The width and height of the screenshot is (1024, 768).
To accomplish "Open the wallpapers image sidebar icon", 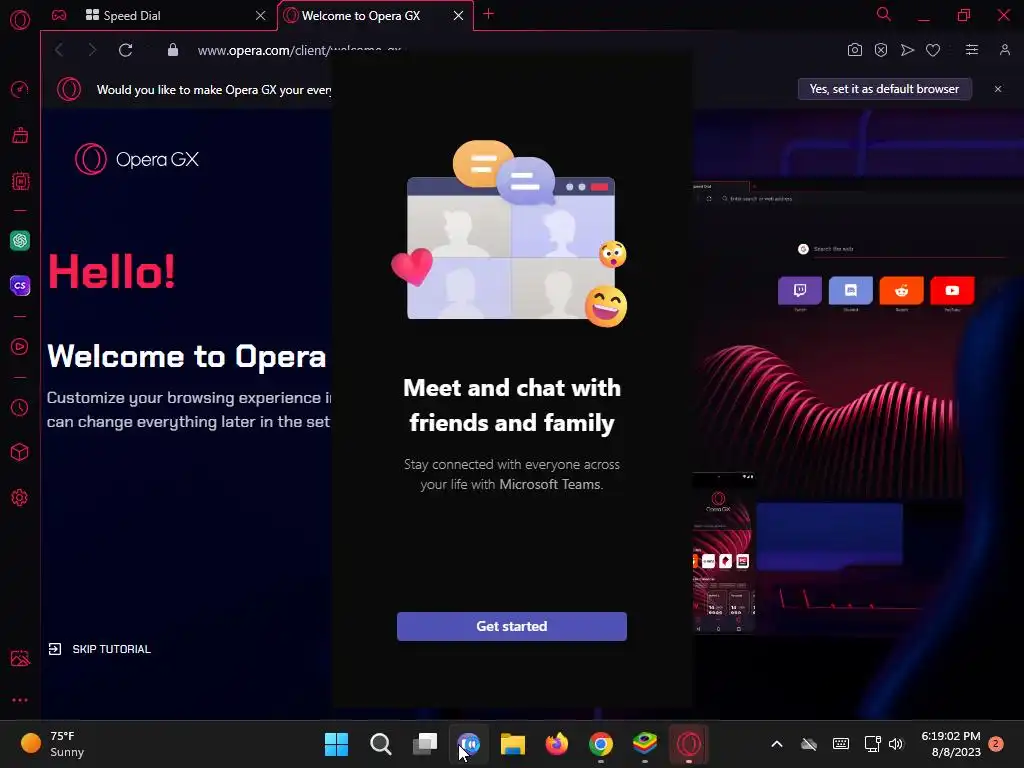I will click(x=20, y=658).
